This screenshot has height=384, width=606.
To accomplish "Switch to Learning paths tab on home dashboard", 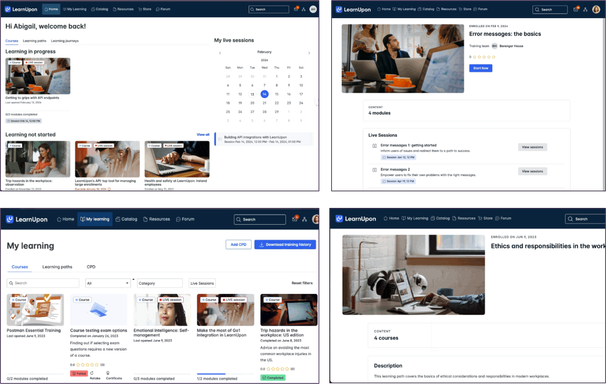I will (34, 41).
